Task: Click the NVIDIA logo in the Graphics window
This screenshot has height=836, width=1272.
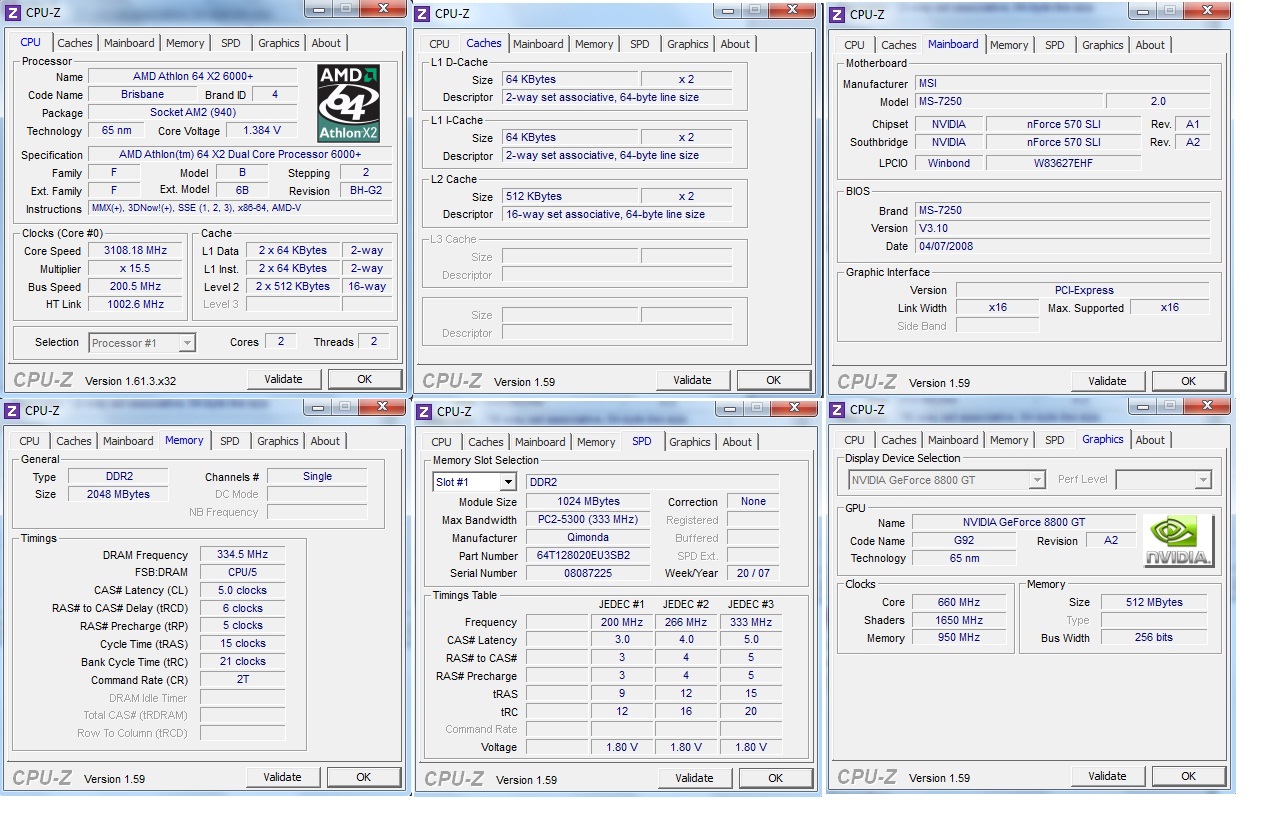Action: [1179, 541]
